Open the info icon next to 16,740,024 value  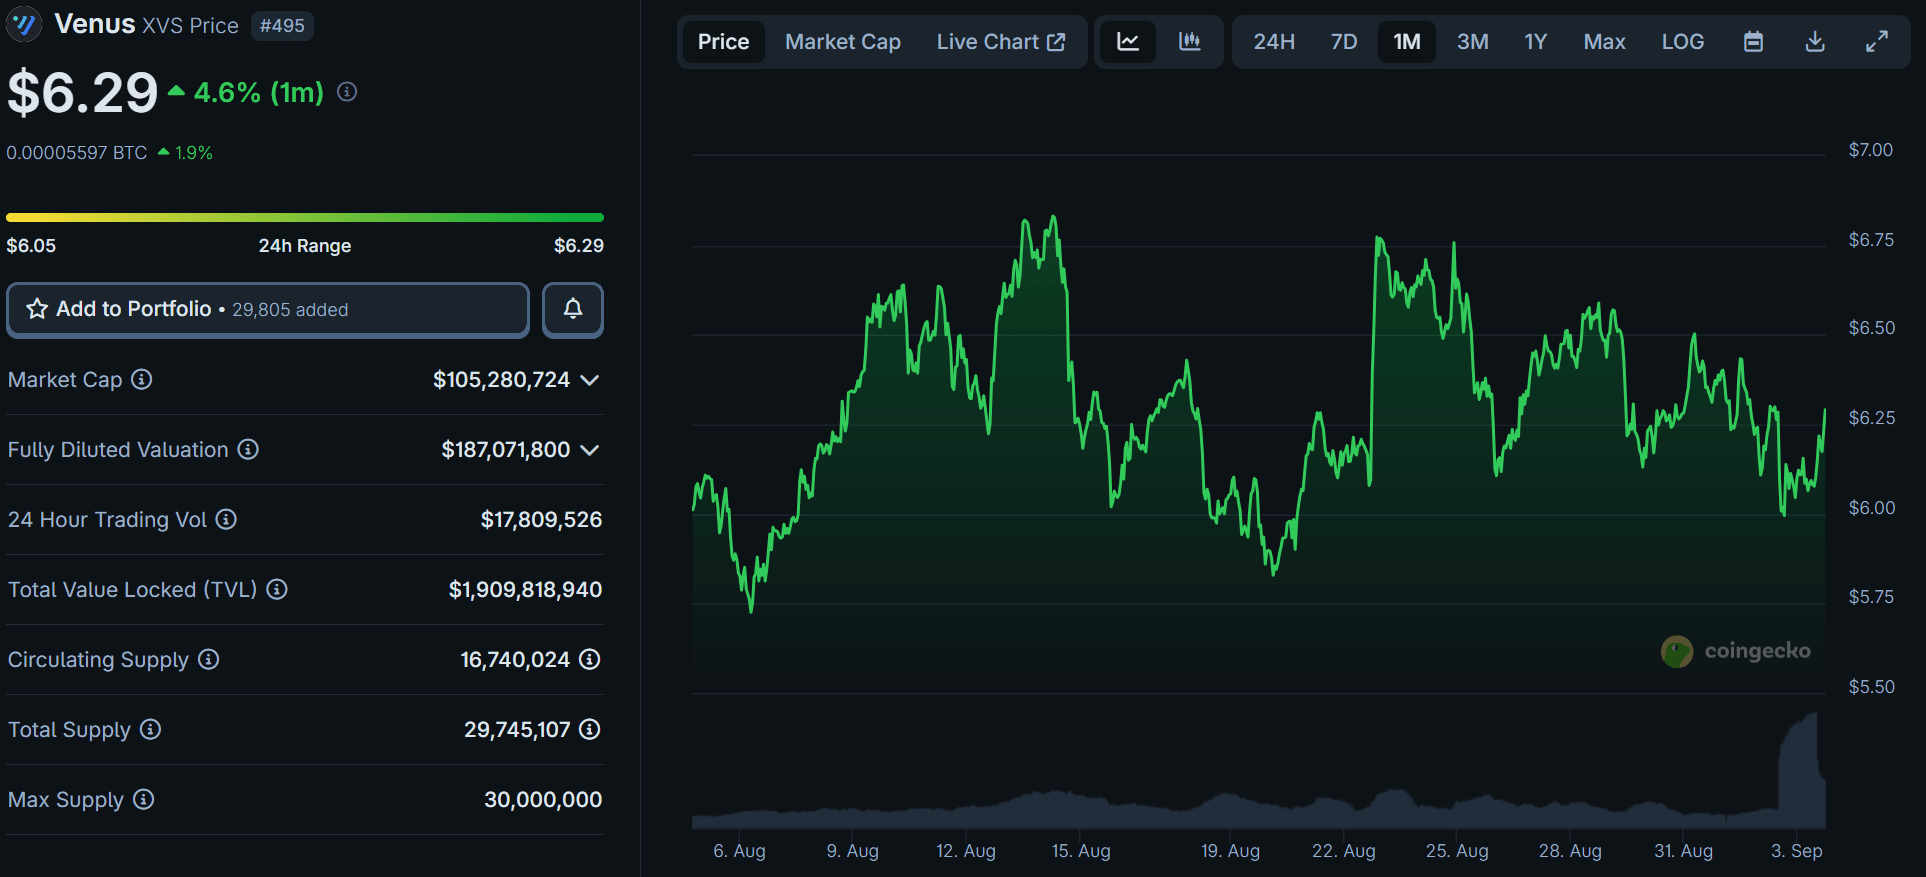(590, 659)
